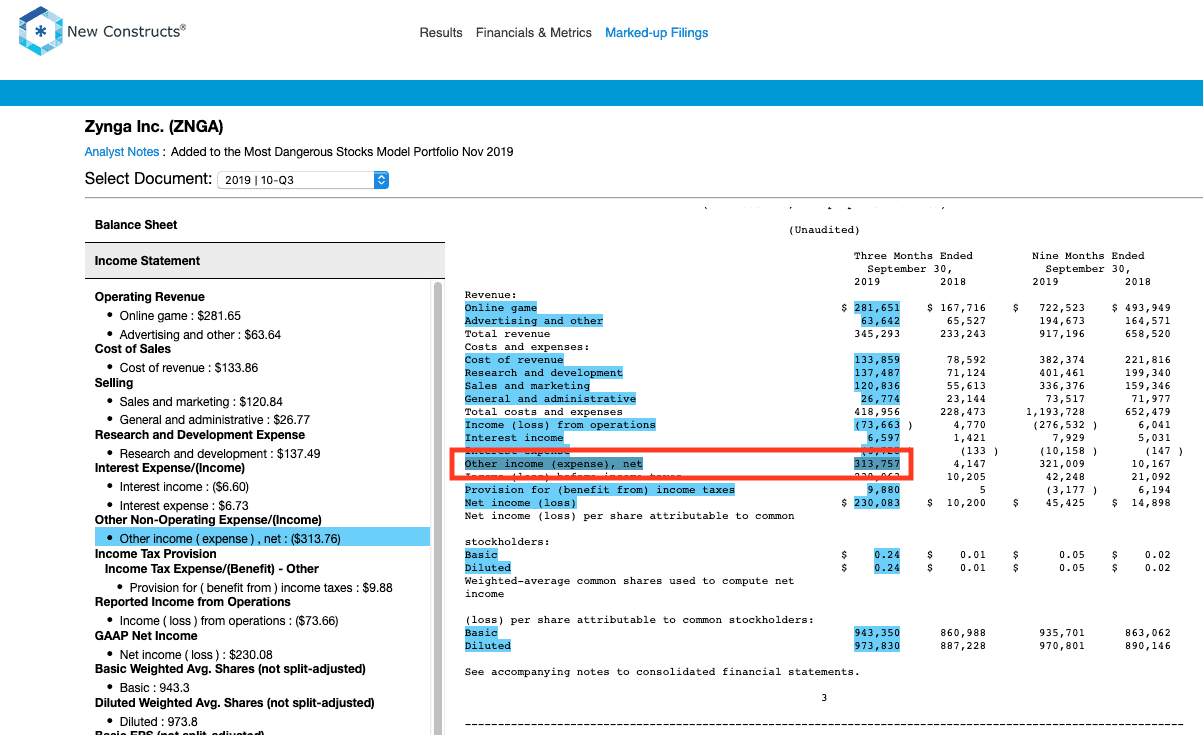Click Total costs and expenses value 418,956

pyautogui.click(x=877, y=412)
